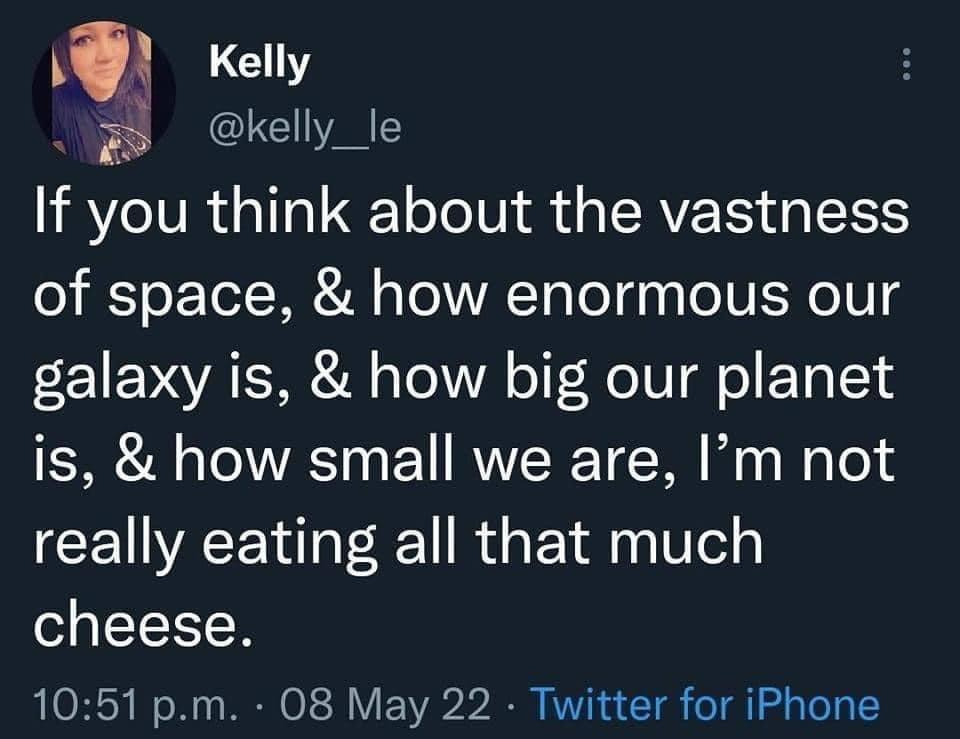Viewport: 960px width, 739px height.
Task: Open the tweet's three-dot more options menu
Action: tap(907, 66)
